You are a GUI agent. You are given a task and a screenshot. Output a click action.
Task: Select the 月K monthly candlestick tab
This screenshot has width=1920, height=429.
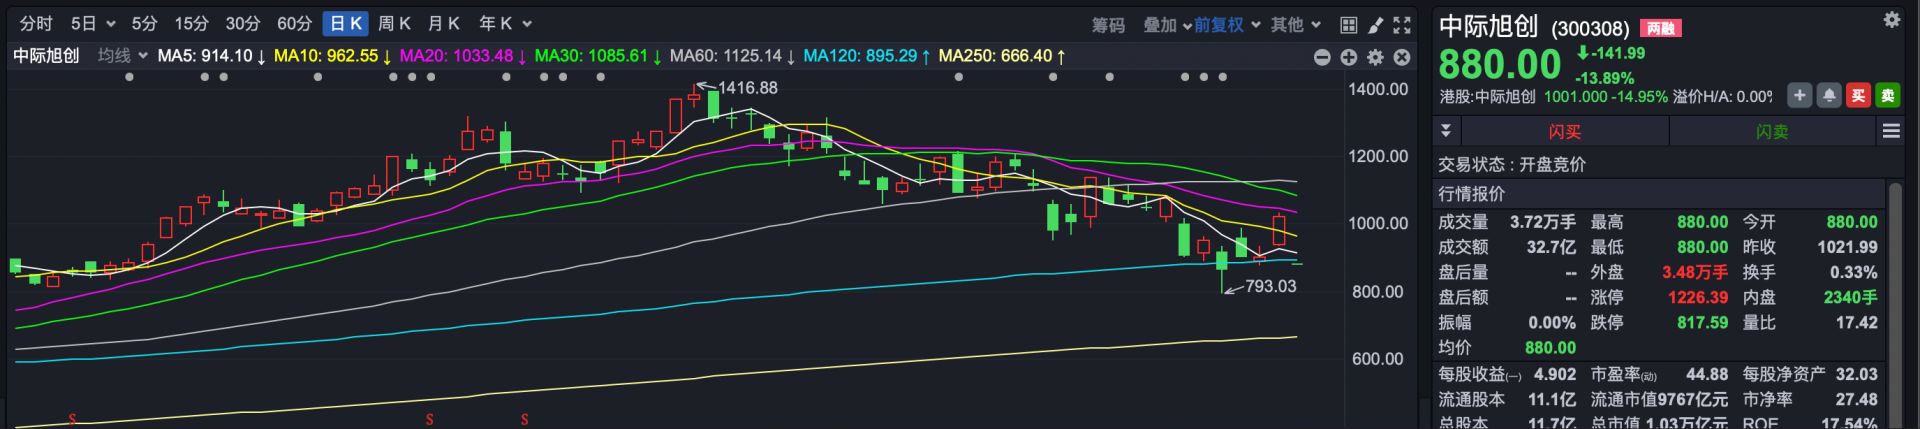443,24
